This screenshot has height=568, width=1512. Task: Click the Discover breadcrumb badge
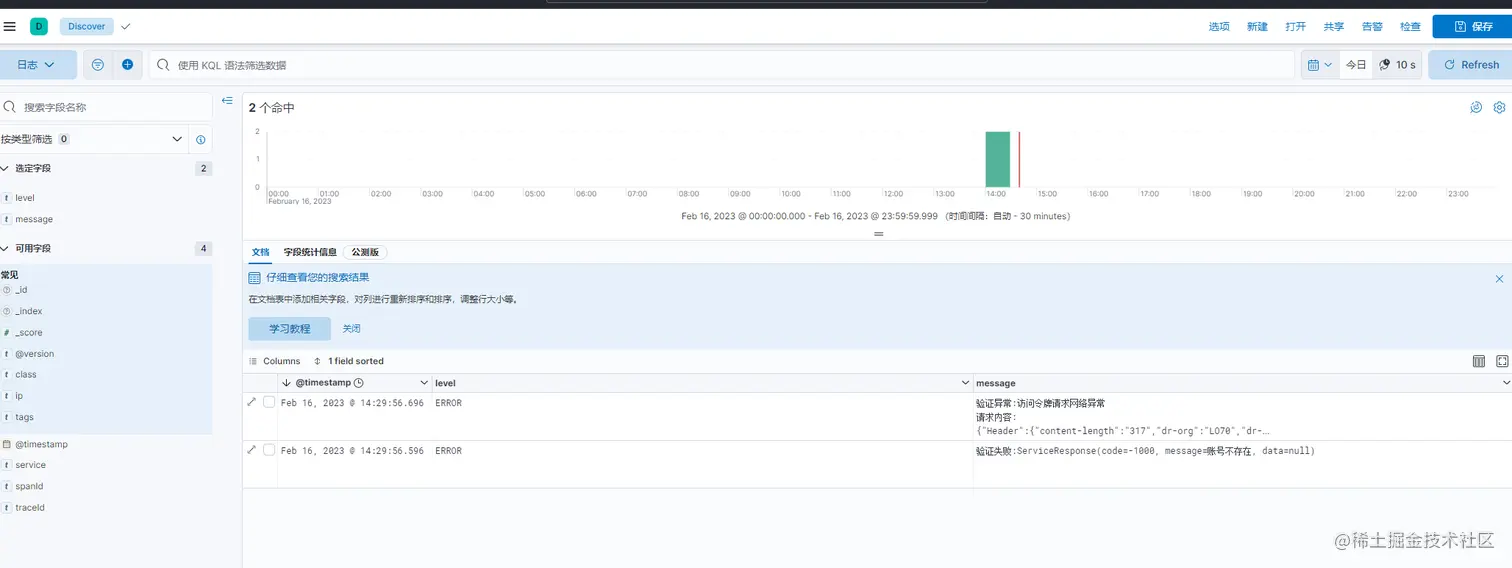87,26
